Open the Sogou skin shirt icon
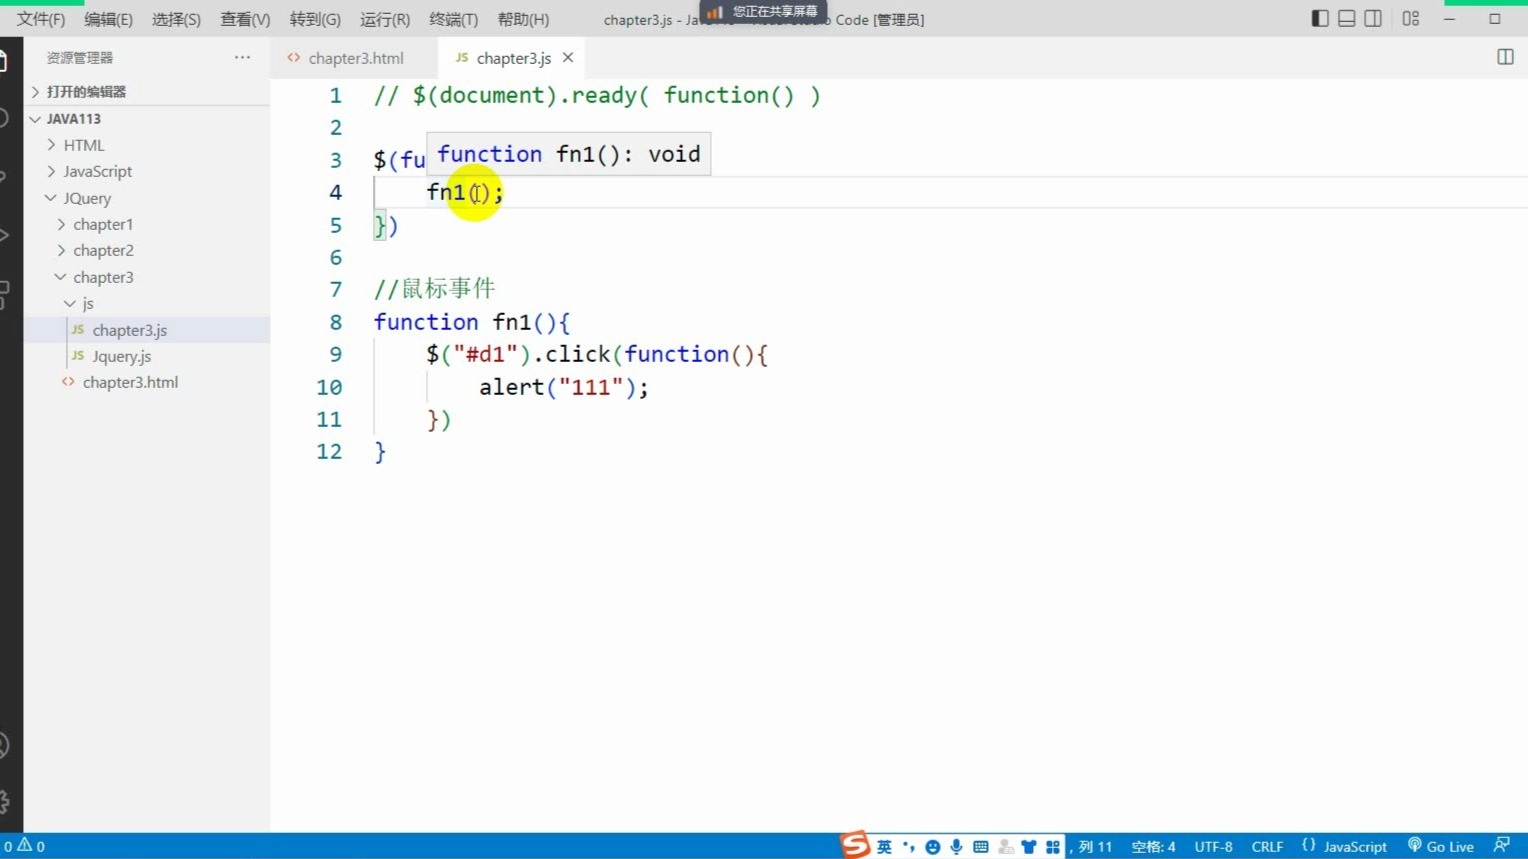This screenshot has height=859, width=1528. tap(1029, 847)
